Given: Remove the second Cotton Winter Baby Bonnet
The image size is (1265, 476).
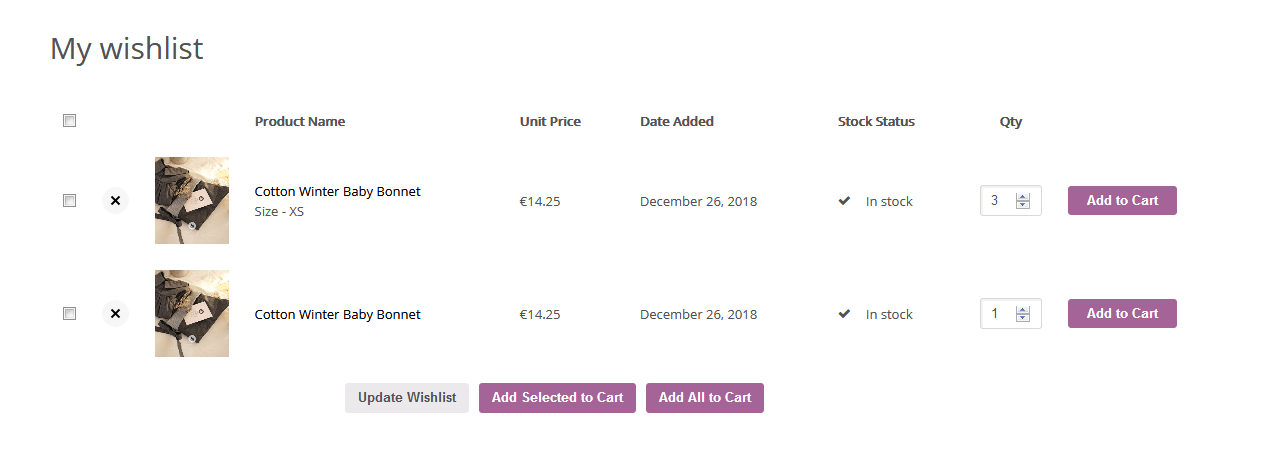Looking at the screenshot, I should coord(115,314).
